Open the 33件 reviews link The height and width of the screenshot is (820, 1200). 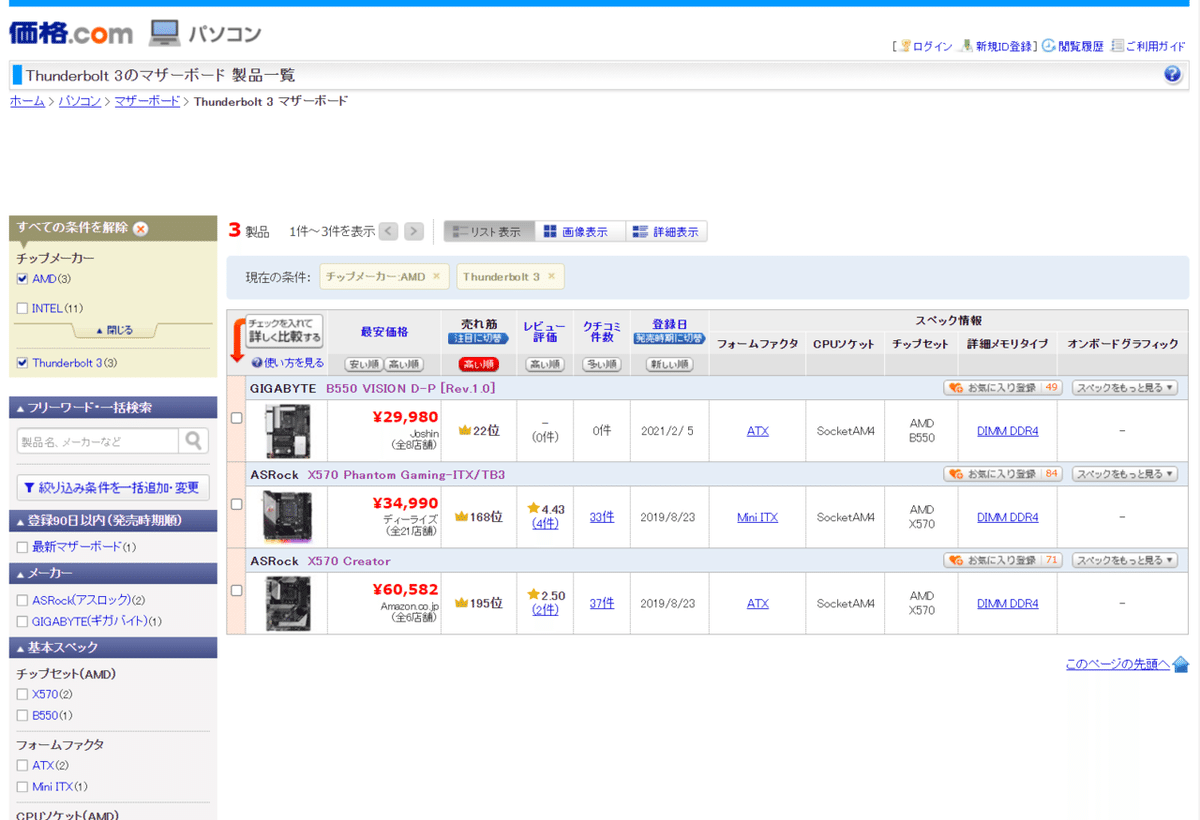(602, 517)
